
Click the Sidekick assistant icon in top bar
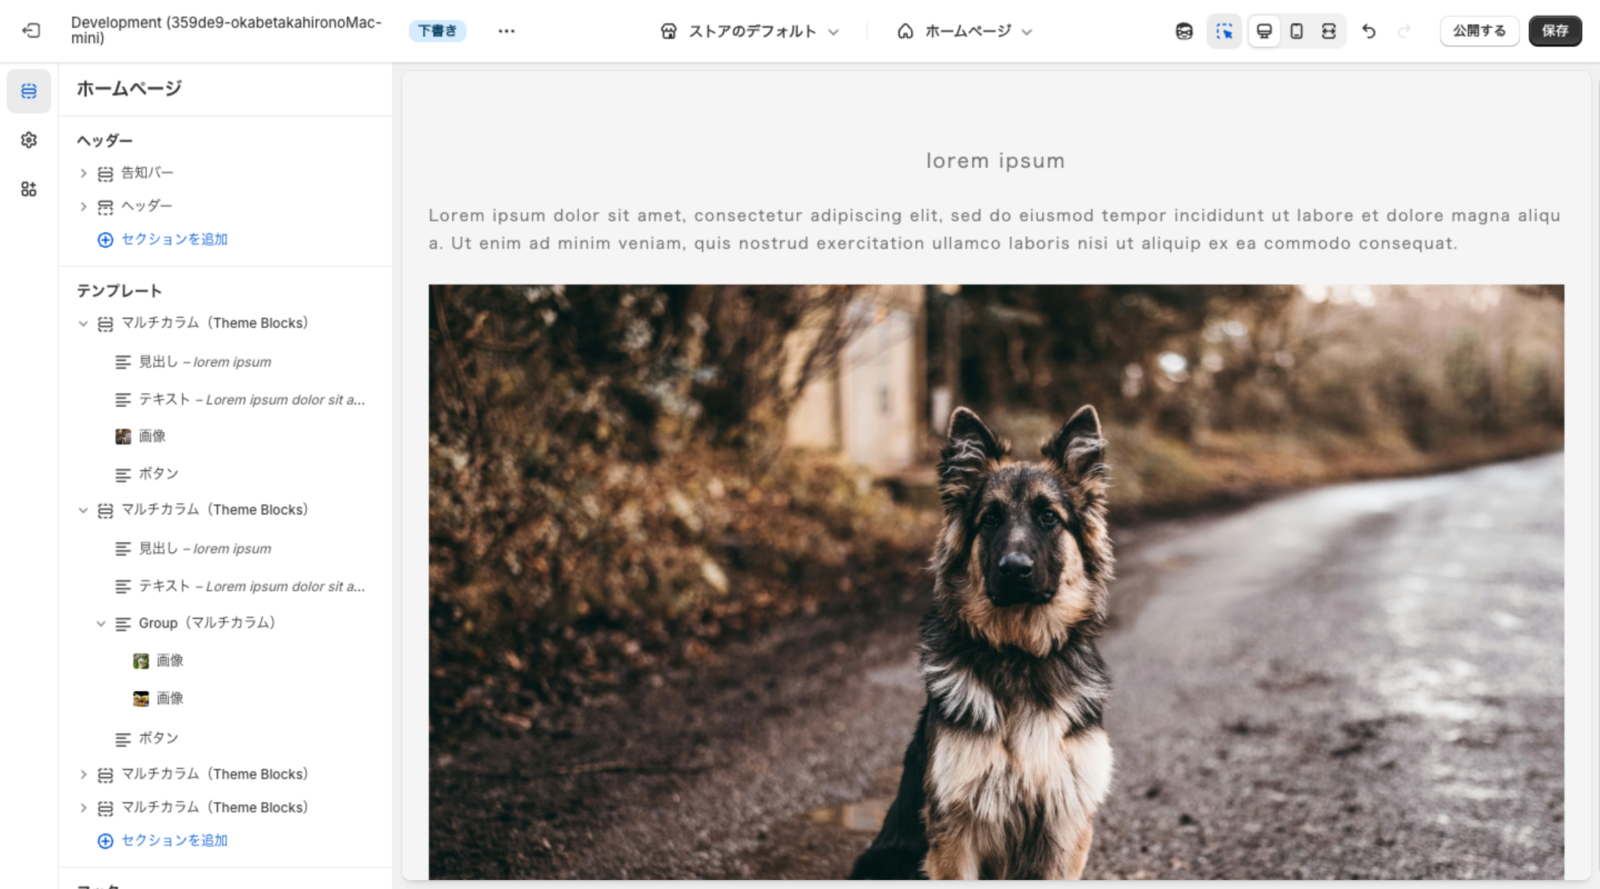[x=1184, y=31]
